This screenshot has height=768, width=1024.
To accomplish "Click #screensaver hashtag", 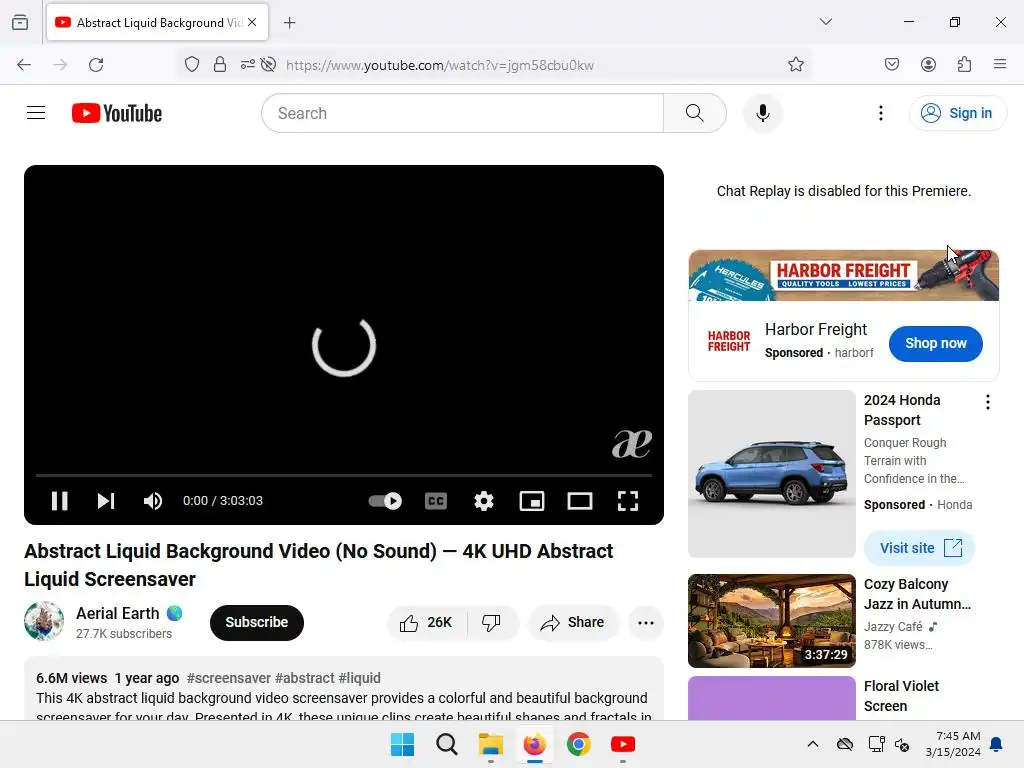I will pos(229,678).
